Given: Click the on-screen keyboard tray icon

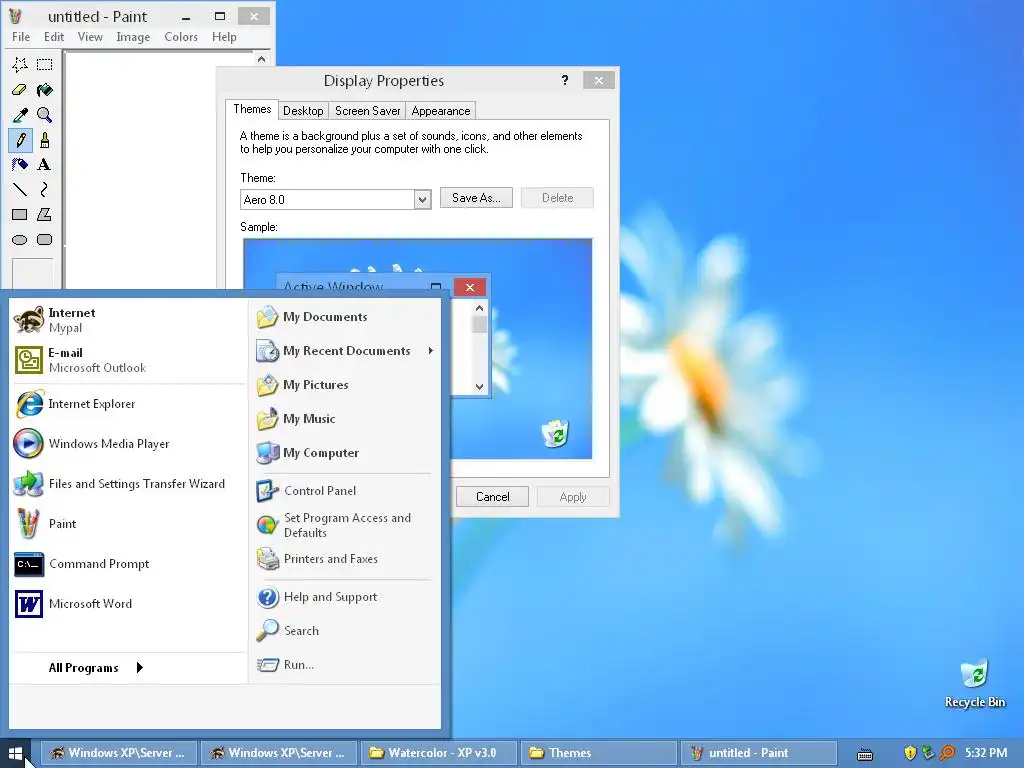Looking at the screenshot, I should pos(865,754).
